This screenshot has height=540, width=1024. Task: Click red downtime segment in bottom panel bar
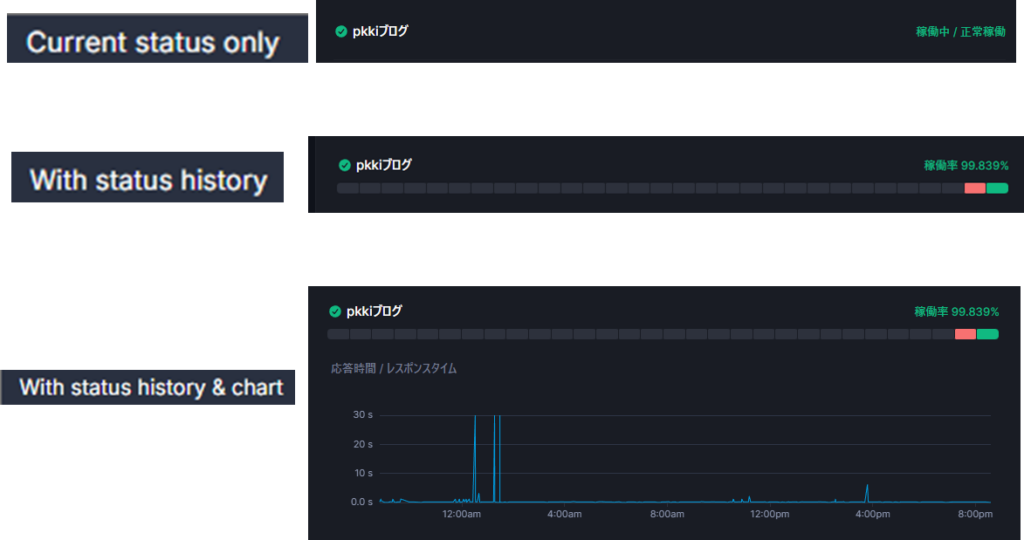[965, 334]
